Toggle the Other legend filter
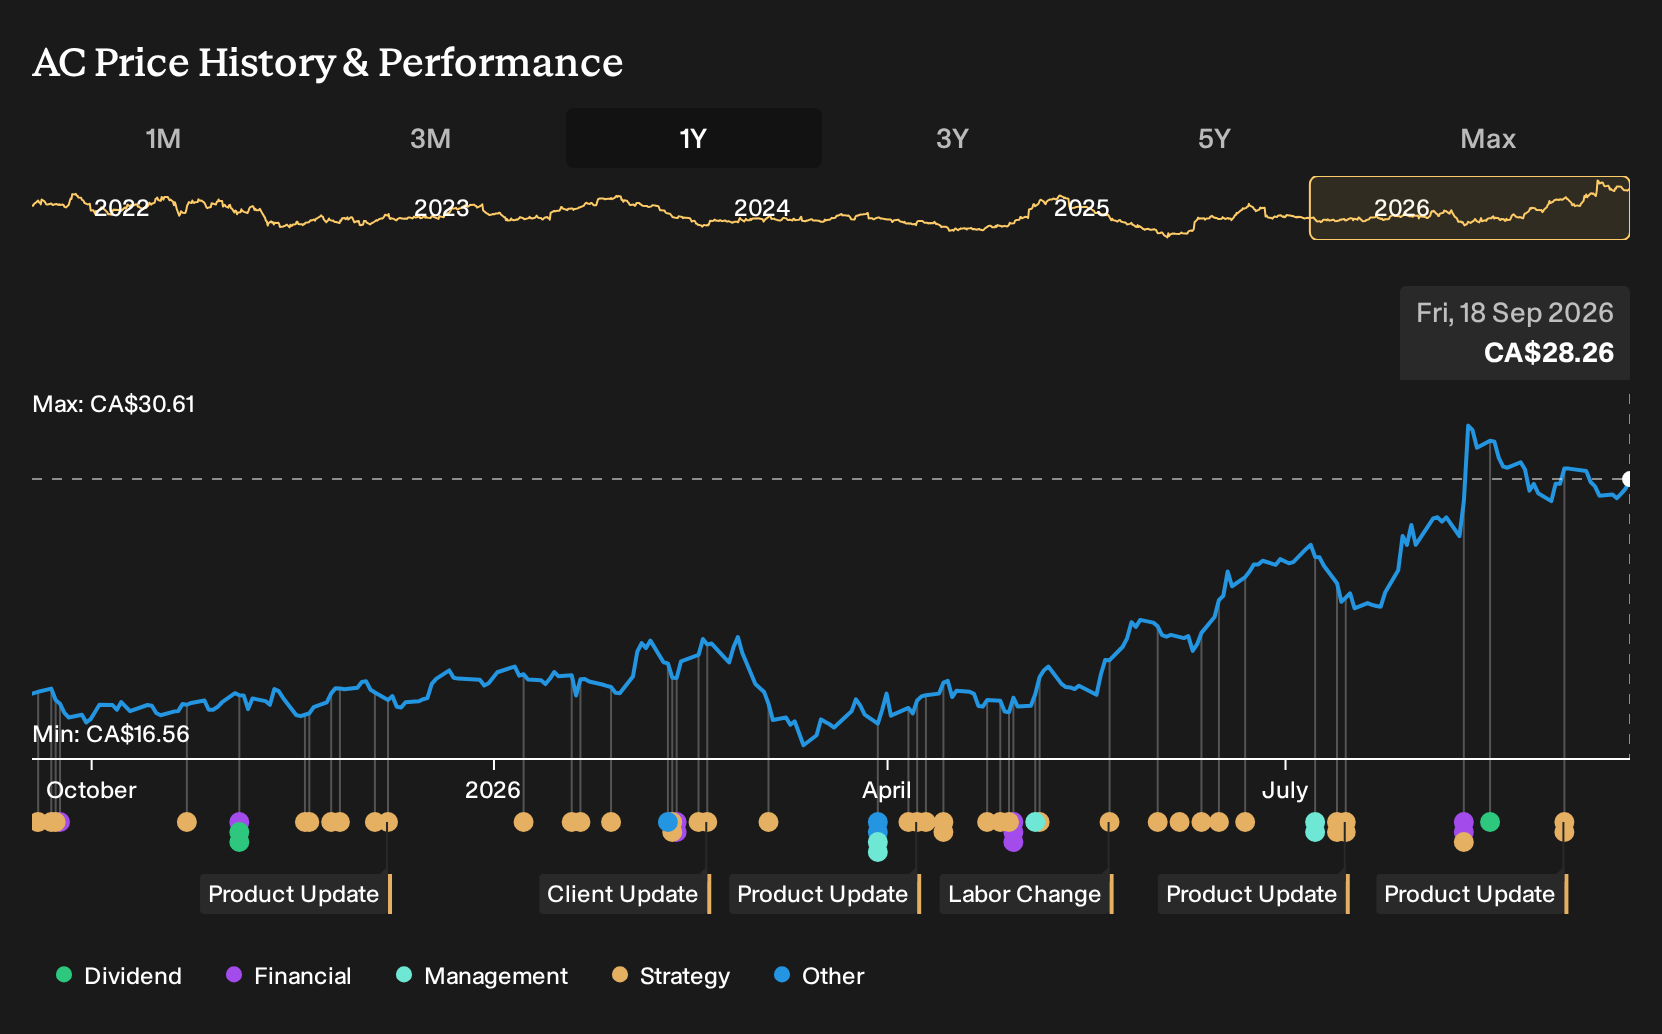 [819, 976]
